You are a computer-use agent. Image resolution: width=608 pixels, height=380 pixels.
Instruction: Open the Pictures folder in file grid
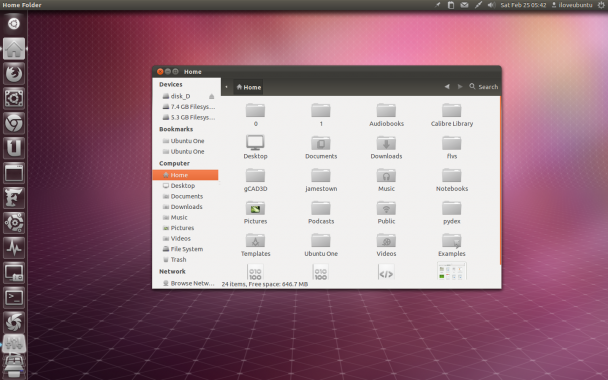pos(255,212)
